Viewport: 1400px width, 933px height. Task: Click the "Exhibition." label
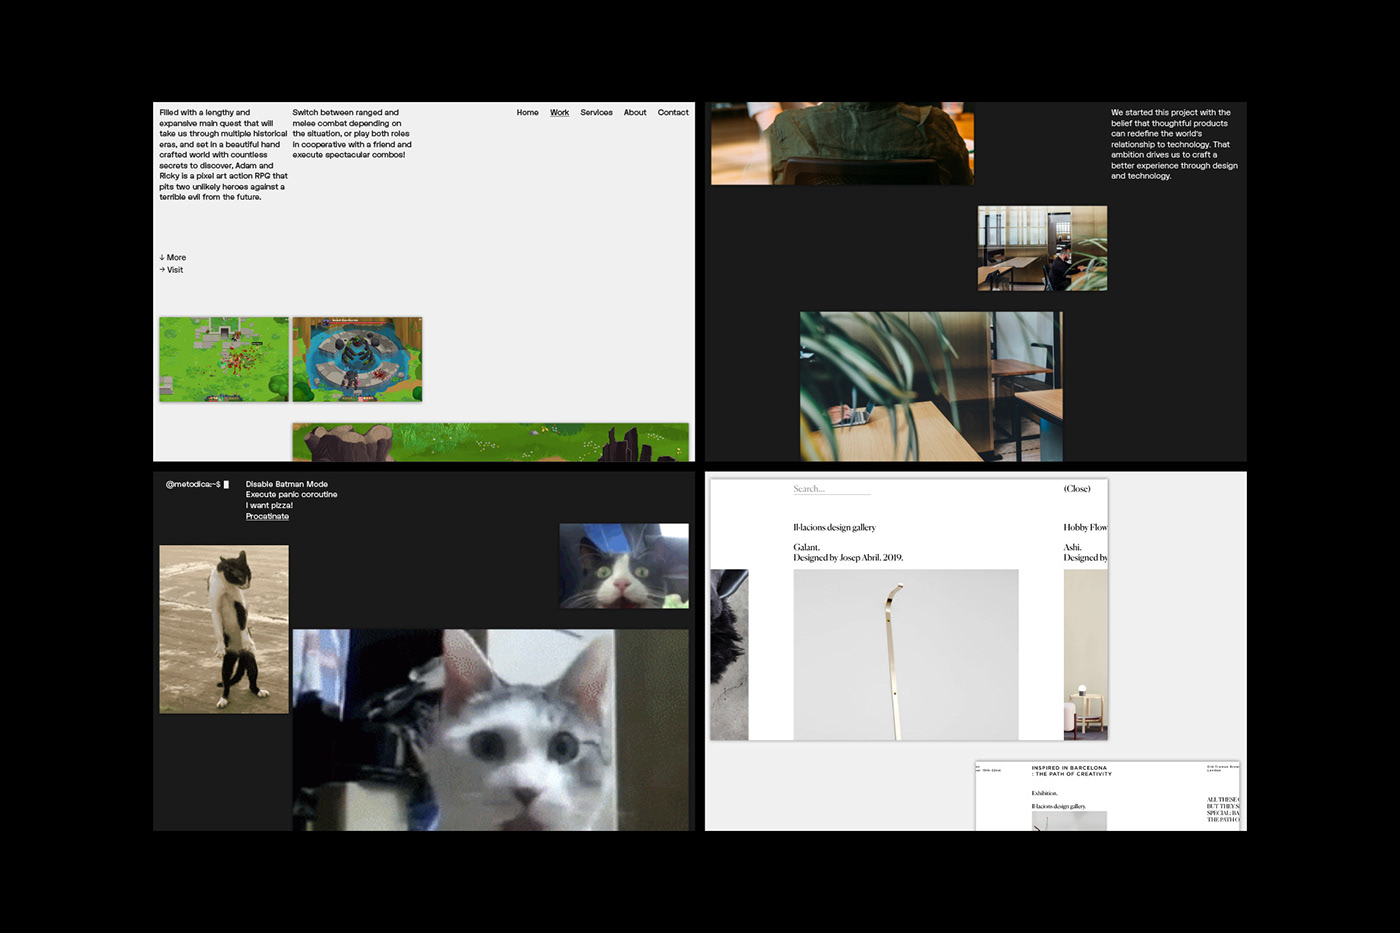click(1044, 793)
